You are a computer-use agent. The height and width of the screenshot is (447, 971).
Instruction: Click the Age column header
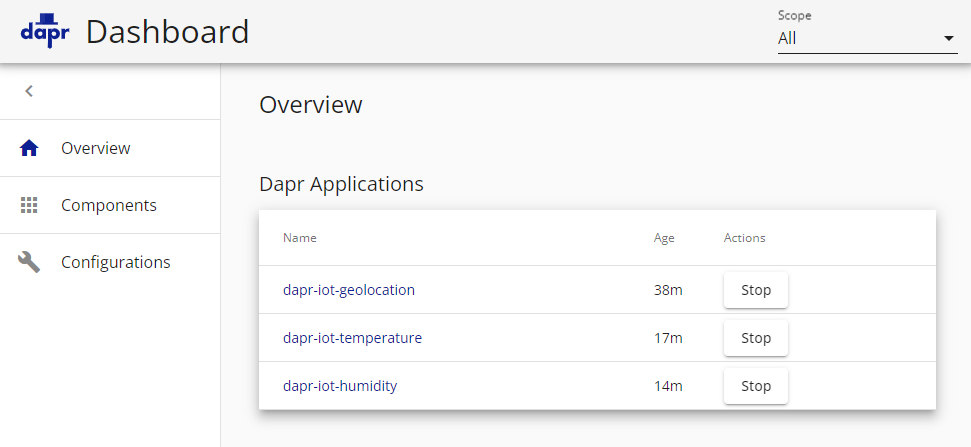(x=664, y=238)
